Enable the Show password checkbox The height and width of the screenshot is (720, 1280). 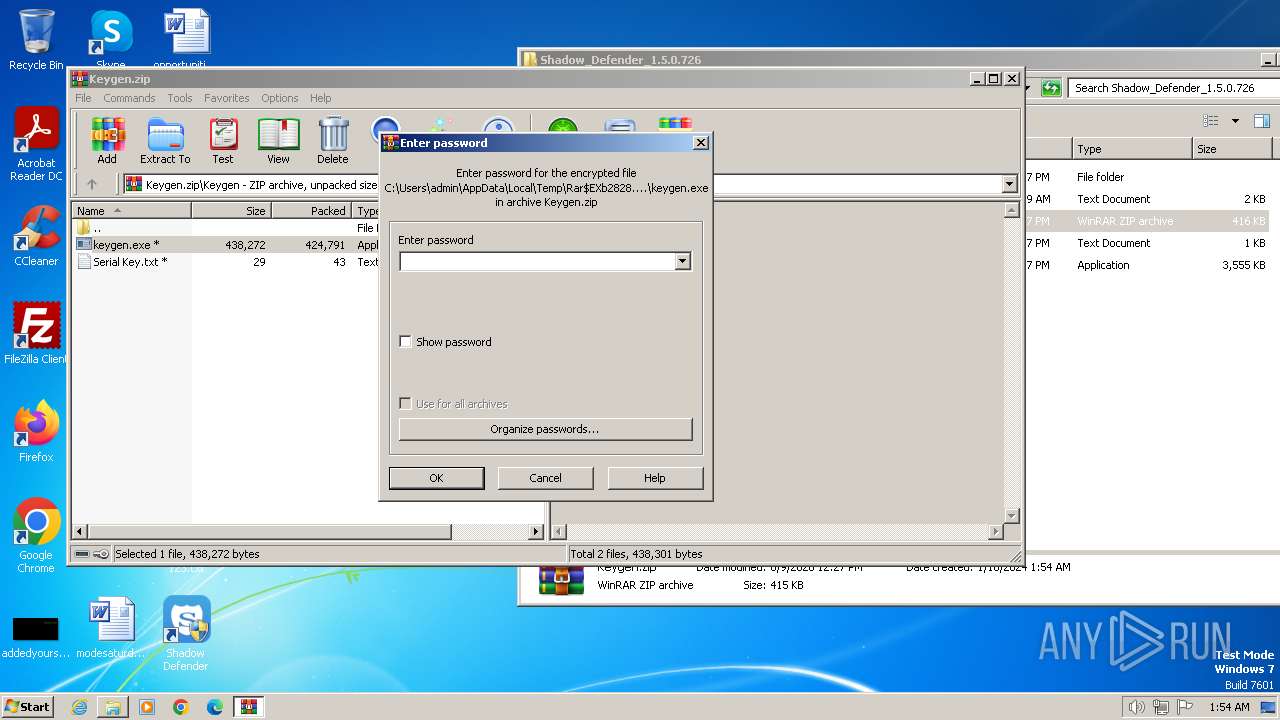405,342
